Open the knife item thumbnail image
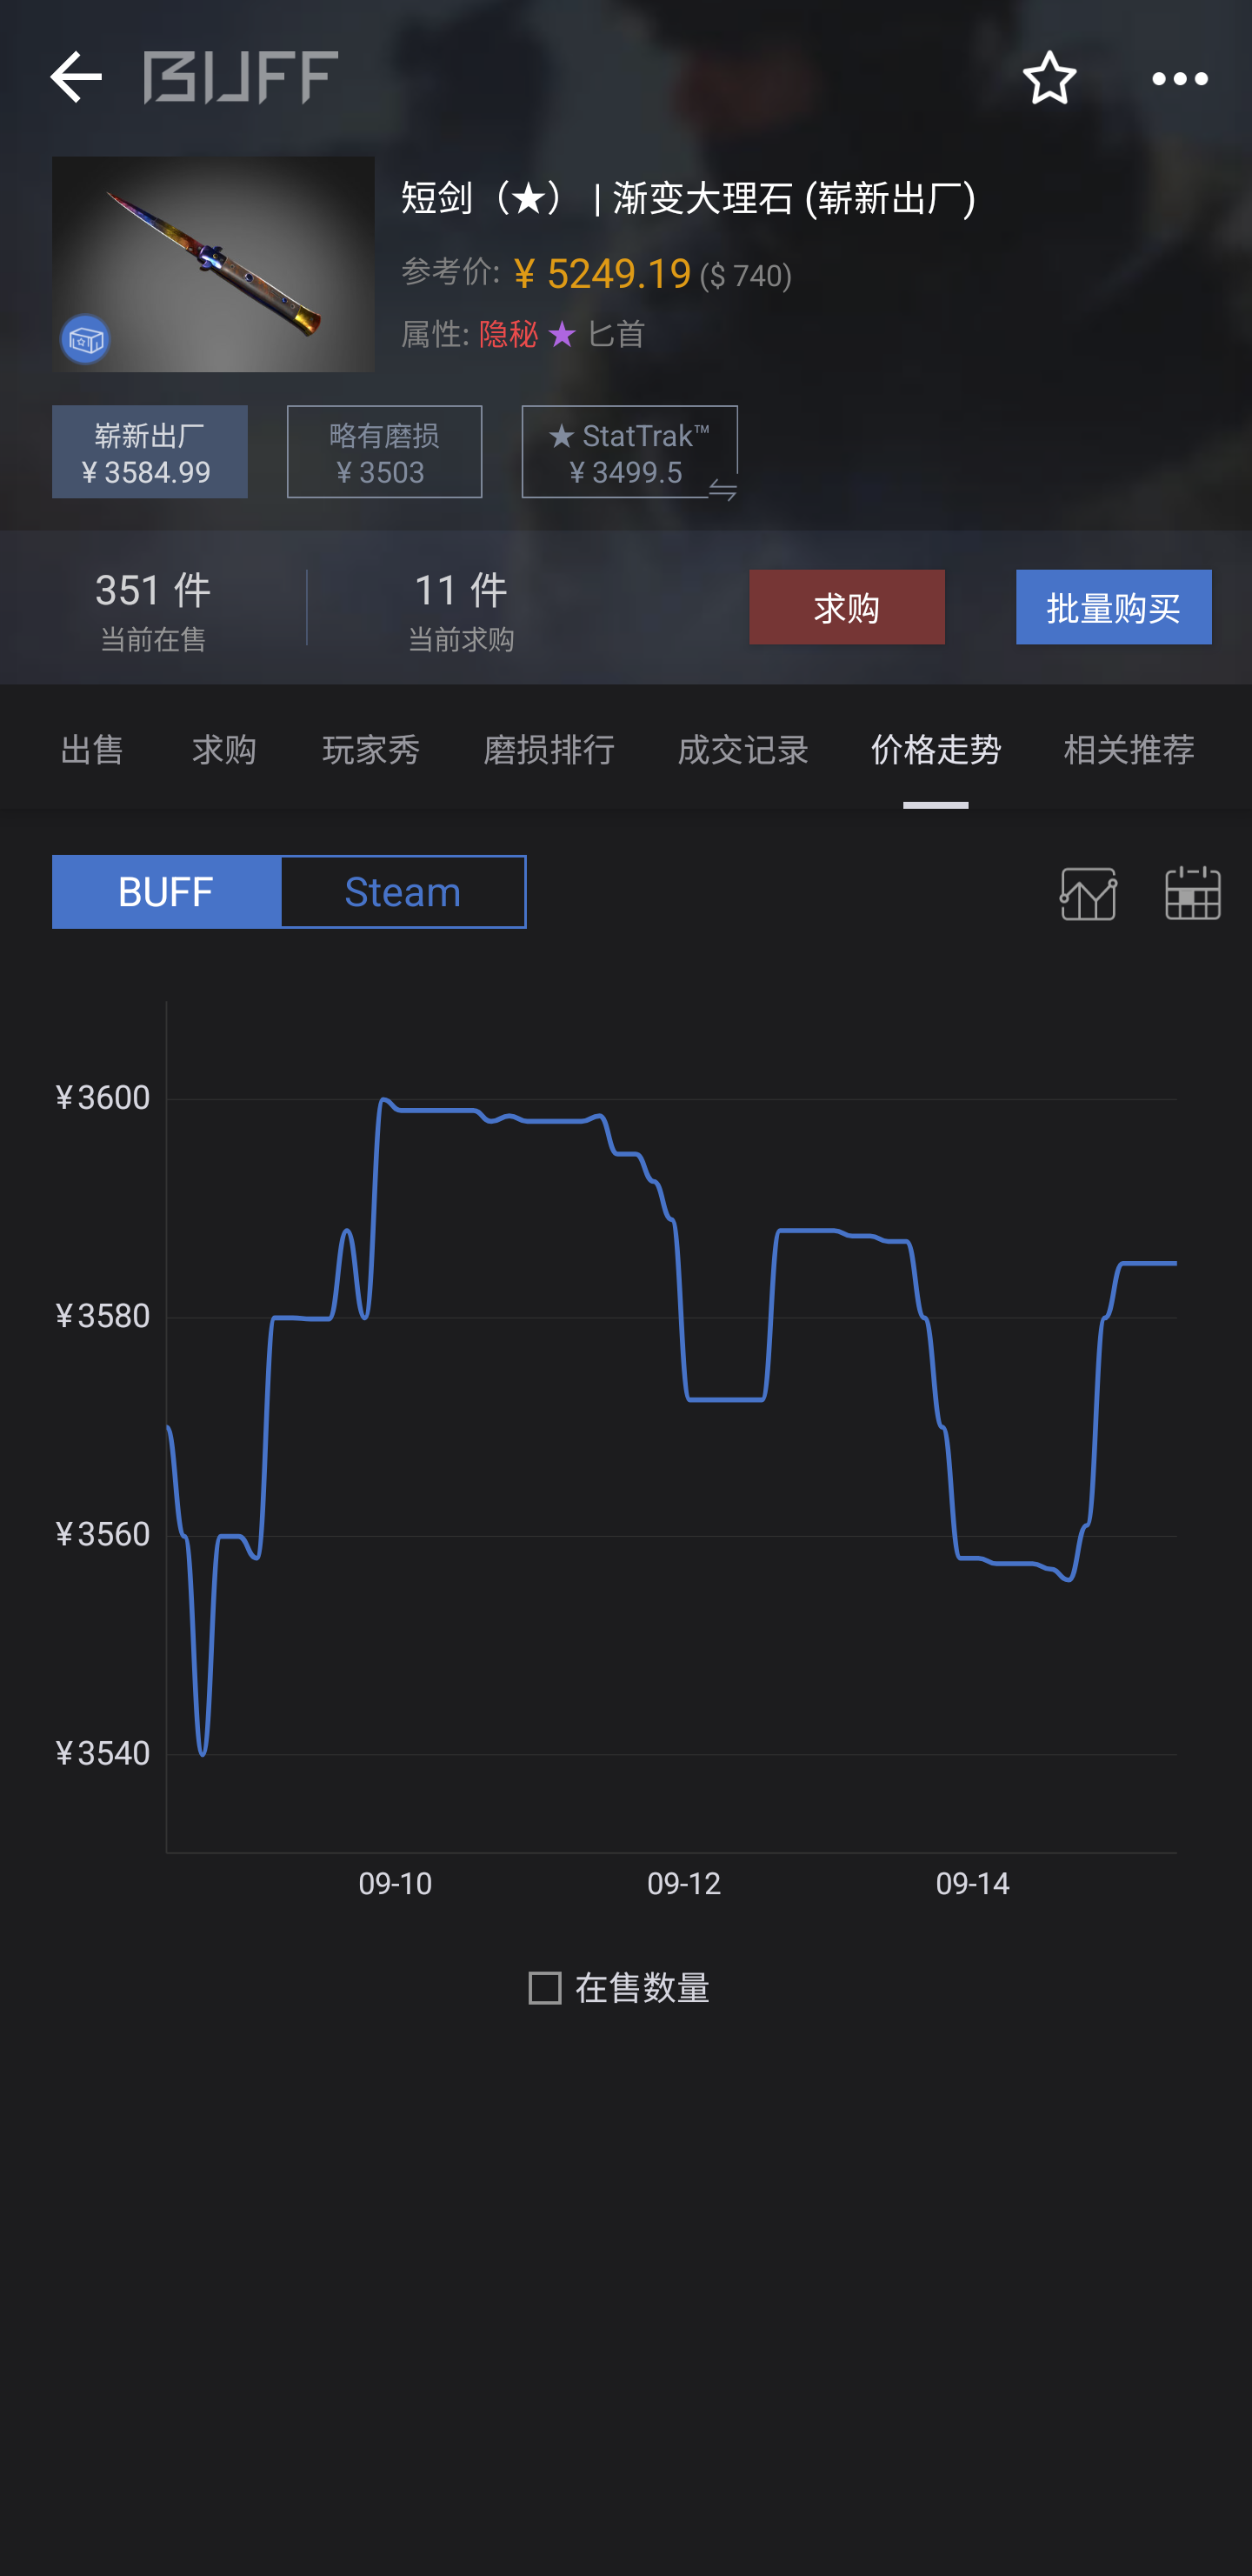 (x=213, y=264)
